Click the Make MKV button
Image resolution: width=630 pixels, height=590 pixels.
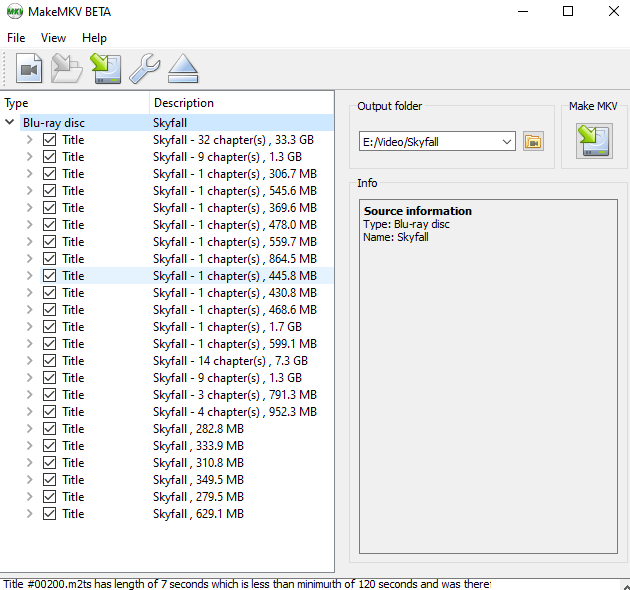click(x=594, y=141)
